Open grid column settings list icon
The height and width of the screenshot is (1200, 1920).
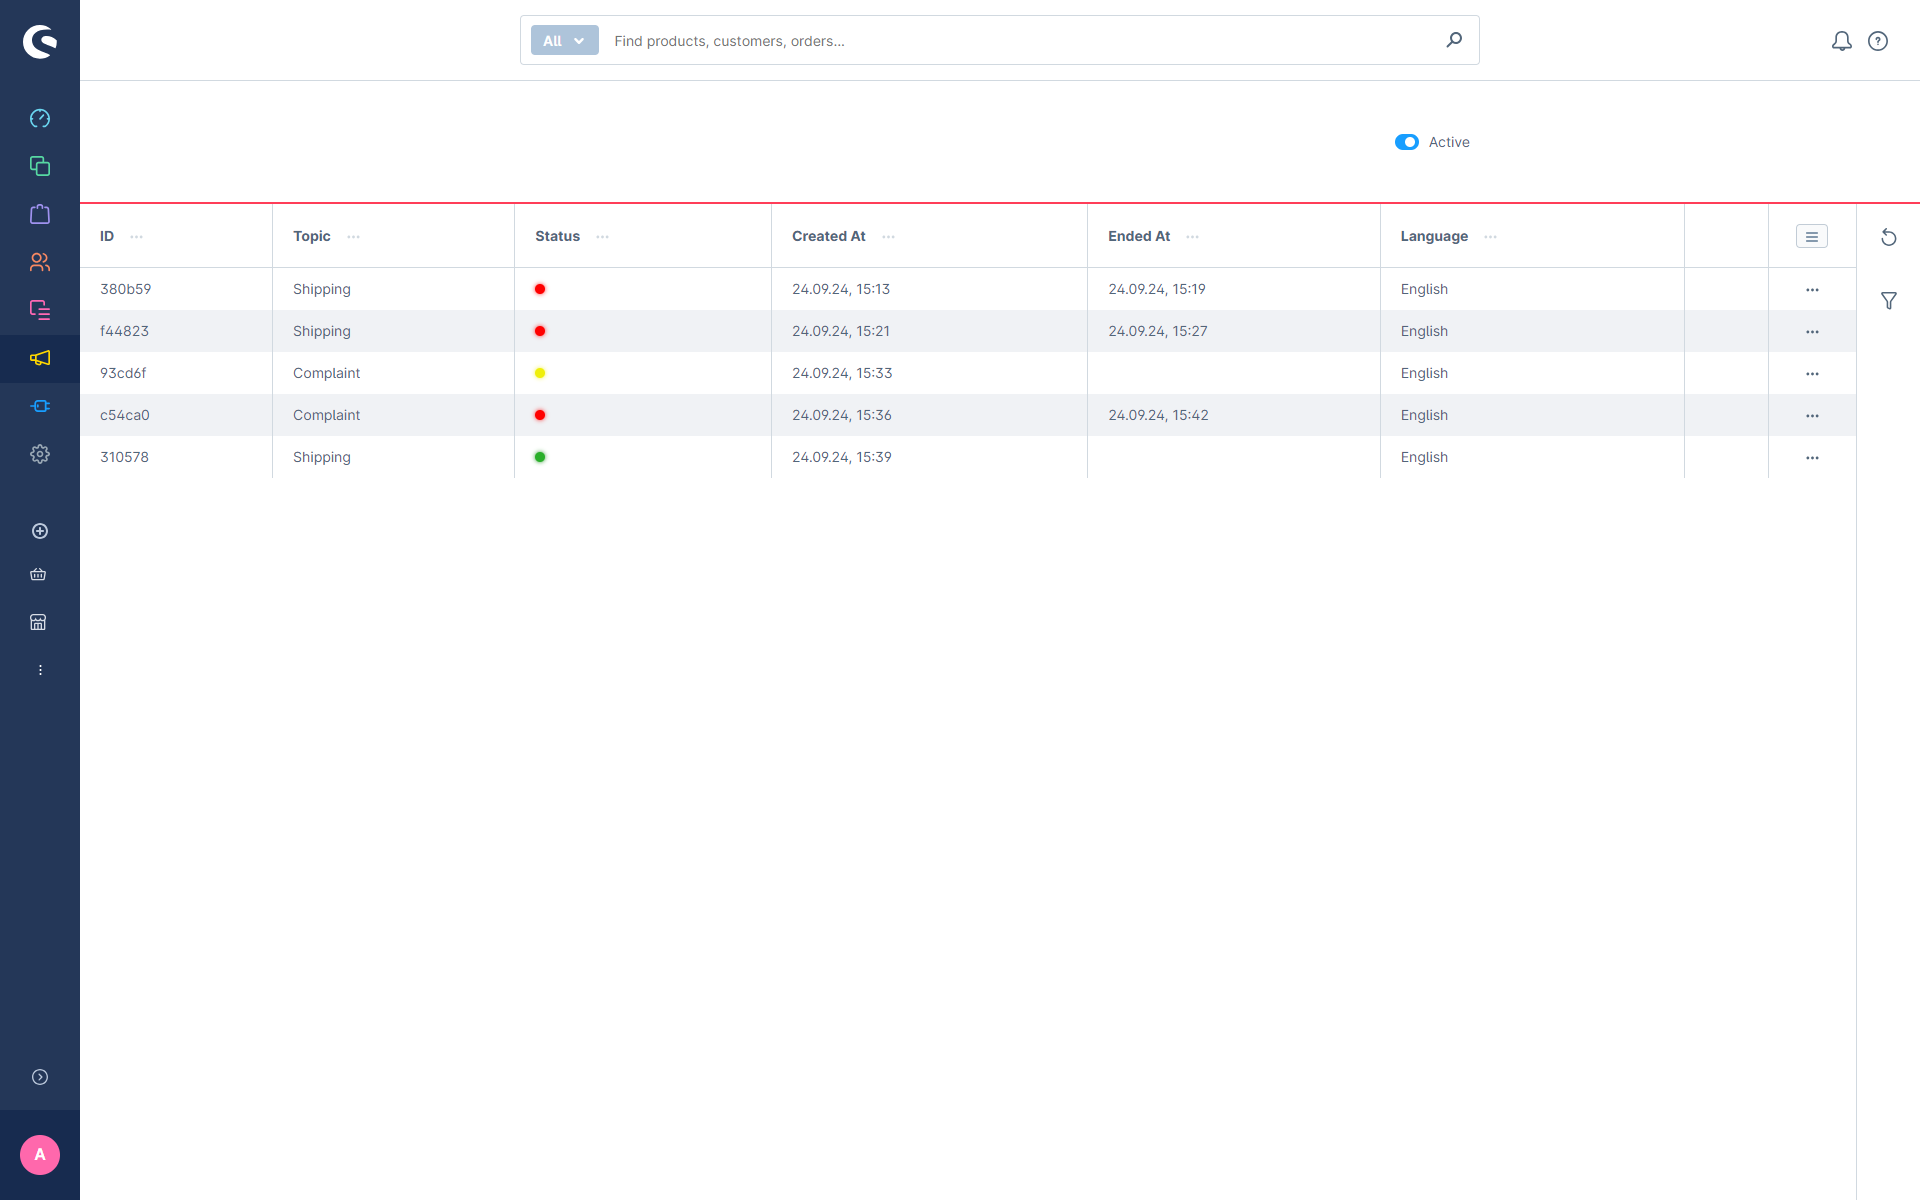pyautogui.click(x=1812, y=237)
